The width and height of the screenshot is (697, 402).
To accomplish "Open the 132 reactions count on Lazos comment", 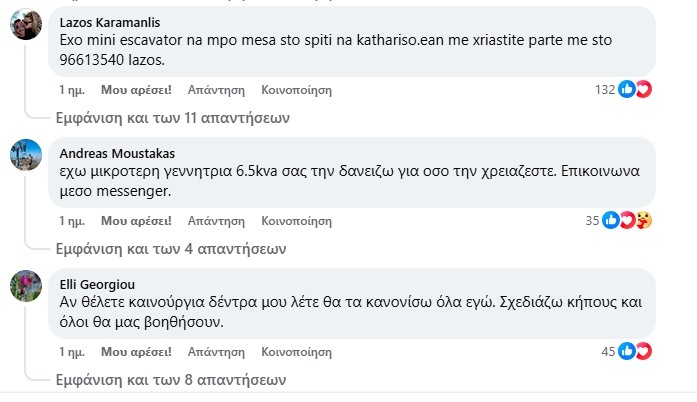I will pyautogui.click(x=605, y=90).
